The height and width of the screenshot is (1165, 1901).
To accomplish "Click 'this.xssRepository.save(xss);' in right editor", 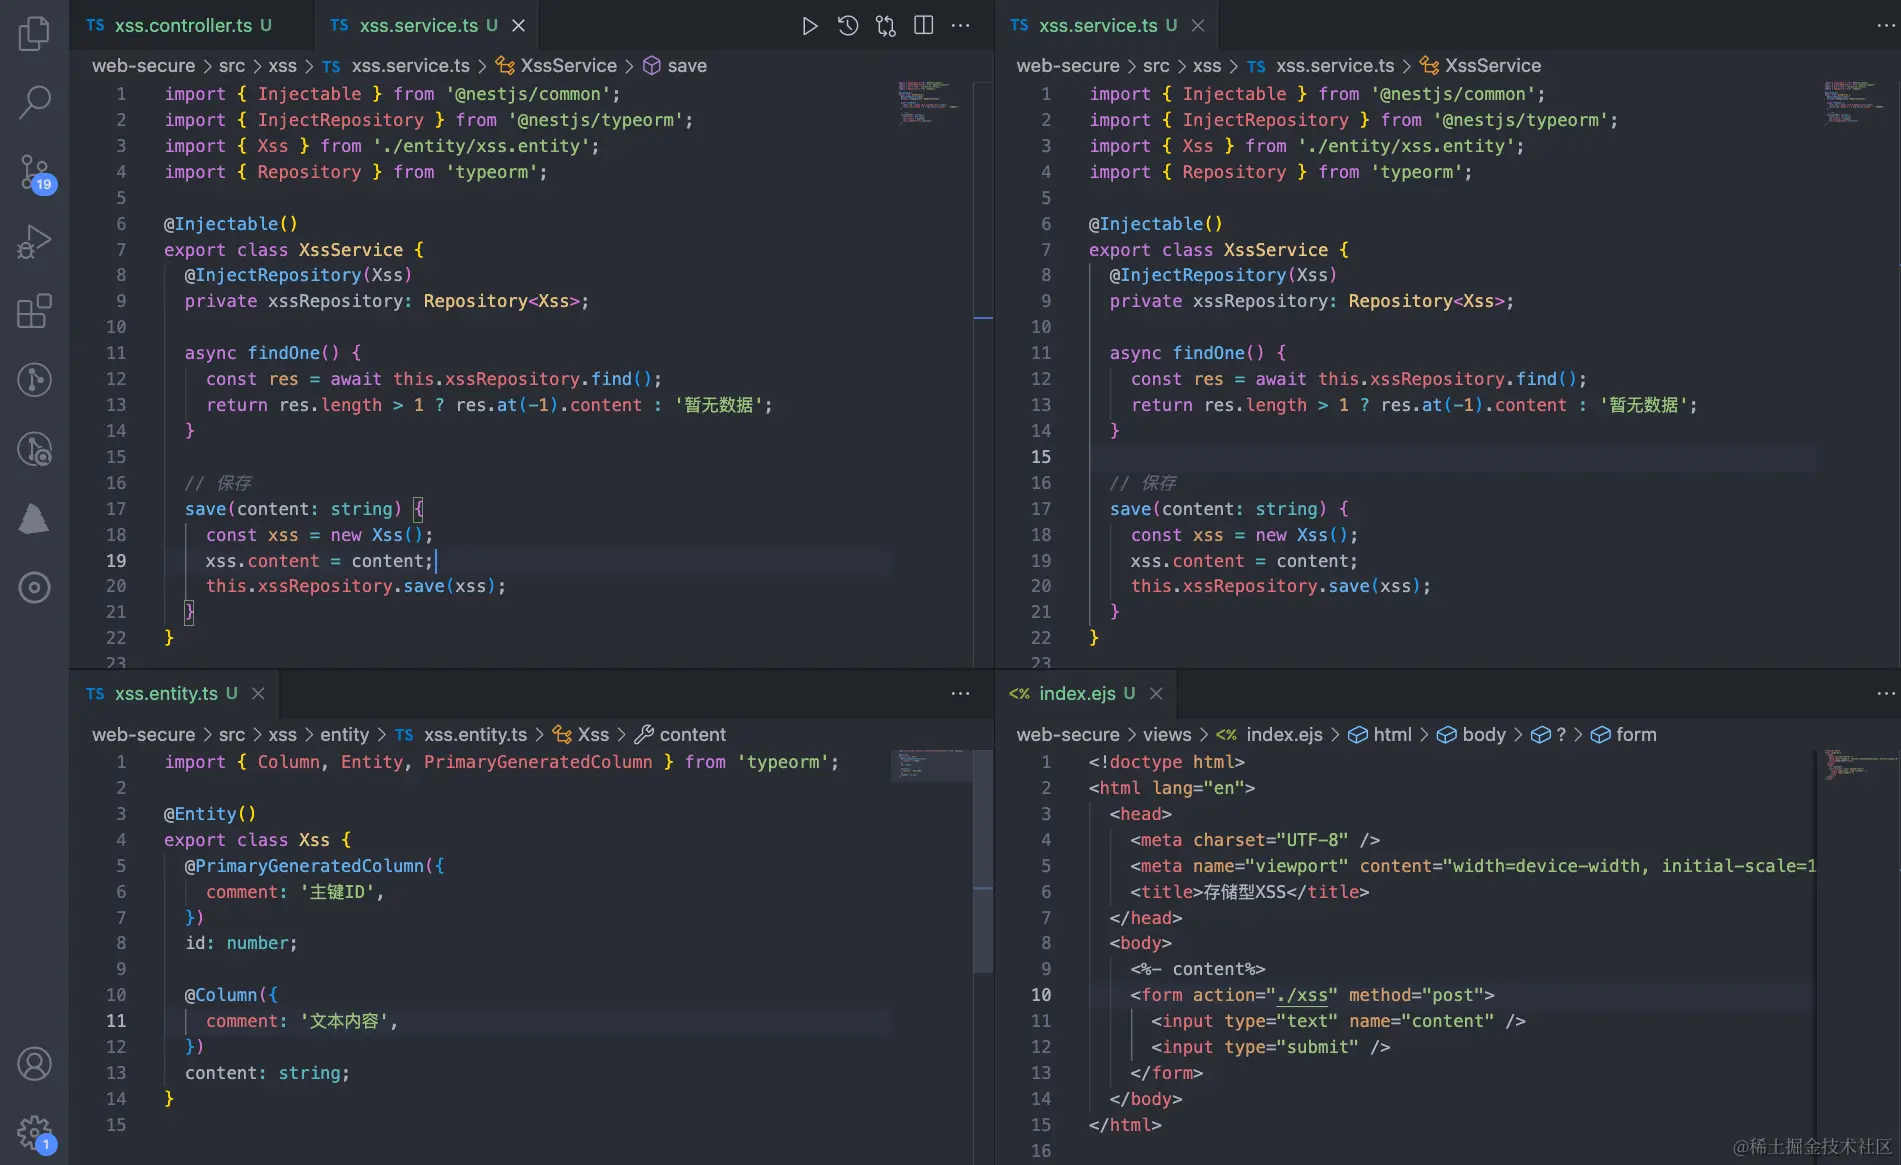I will [1281, 586].
